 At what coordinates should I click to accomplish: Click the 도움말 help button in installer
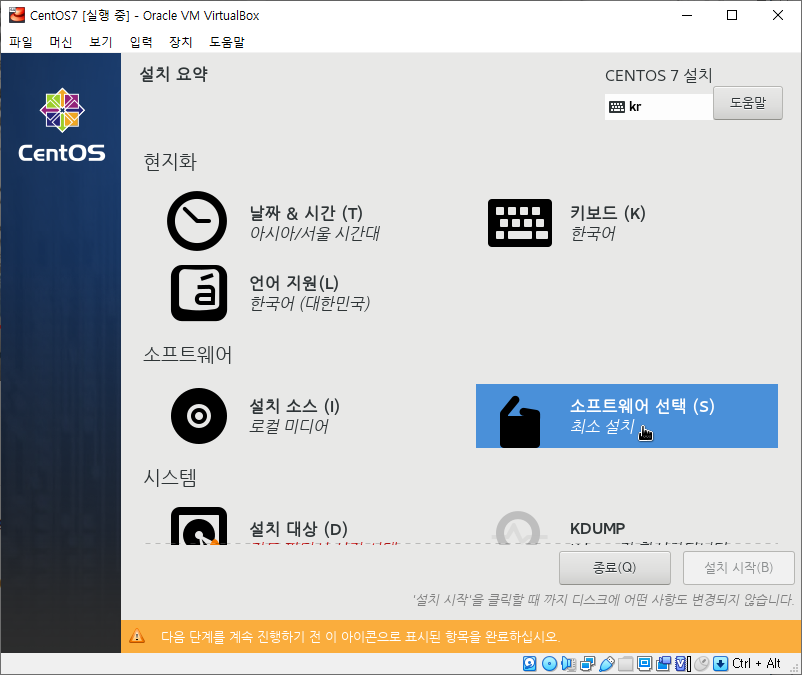pyautogui.click(x=748, y=103)
